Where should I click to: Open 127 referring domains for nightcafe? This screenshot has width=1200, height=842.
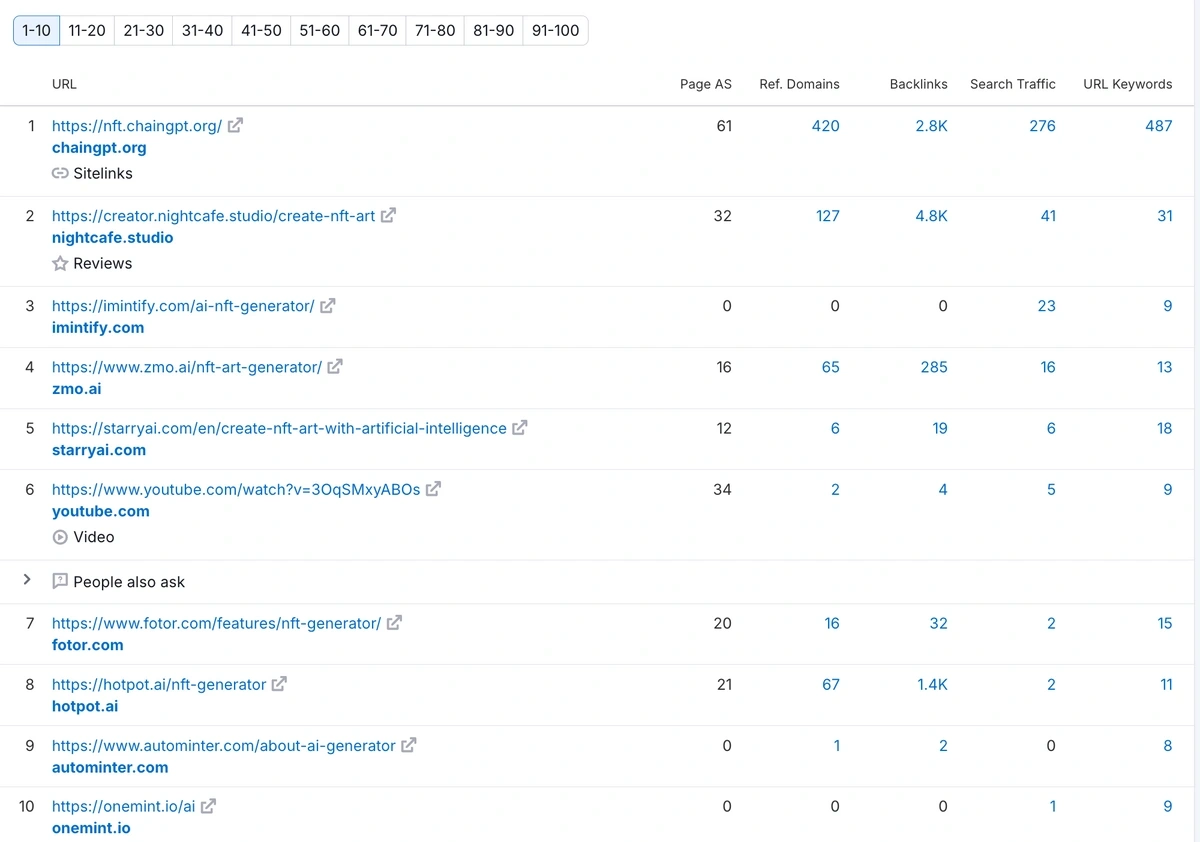(x=828, y=216)
